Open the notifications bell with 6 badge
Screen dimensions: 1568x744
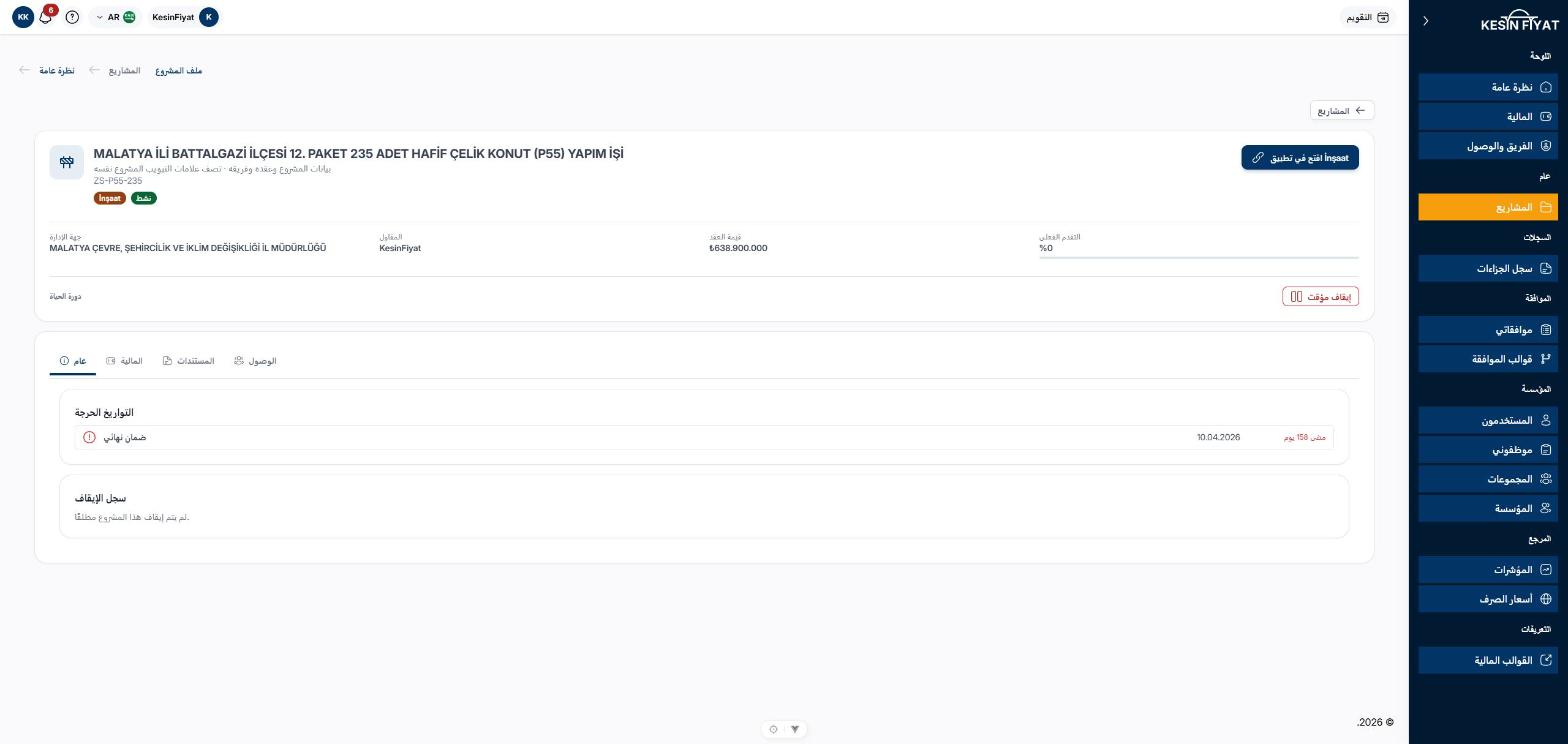click(x=45, y=17)
